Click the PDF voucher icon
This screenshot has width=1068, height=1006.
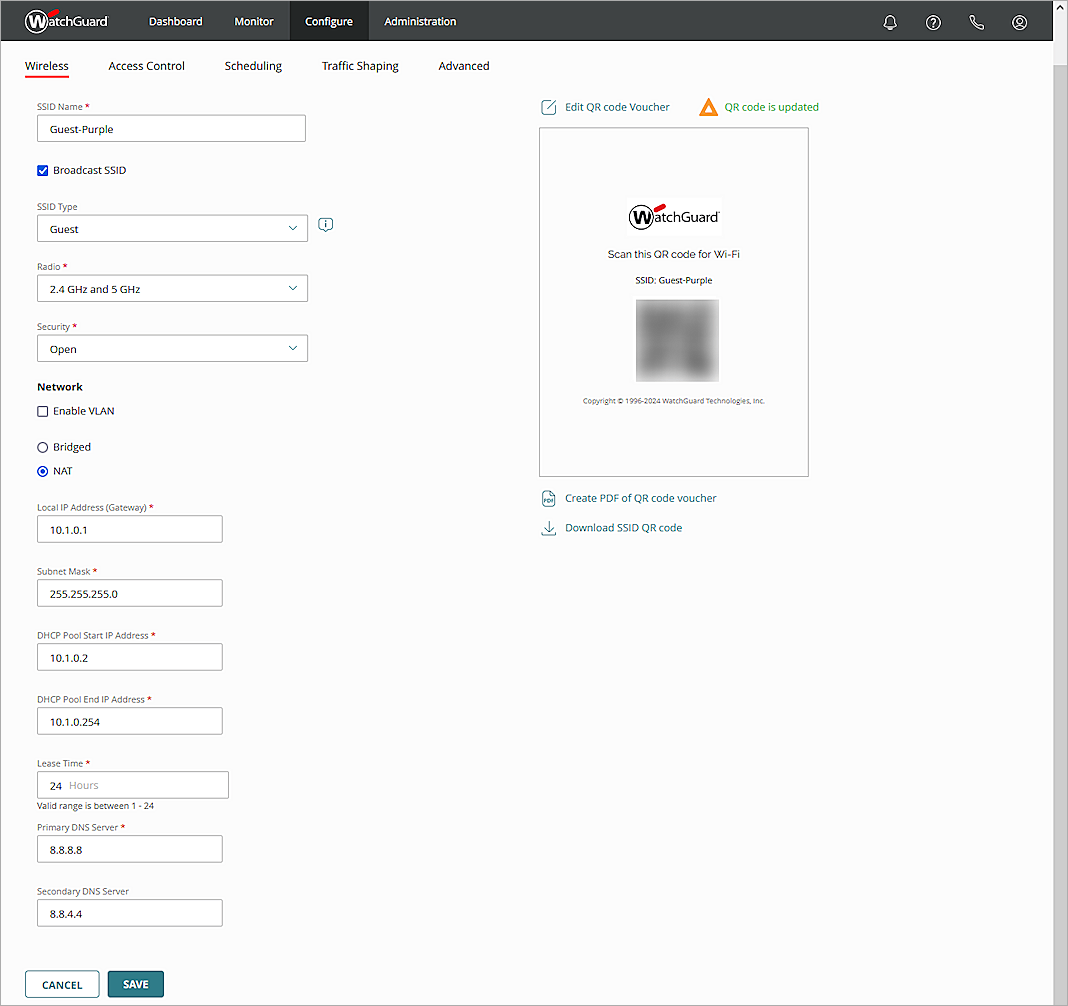[549, 498]
